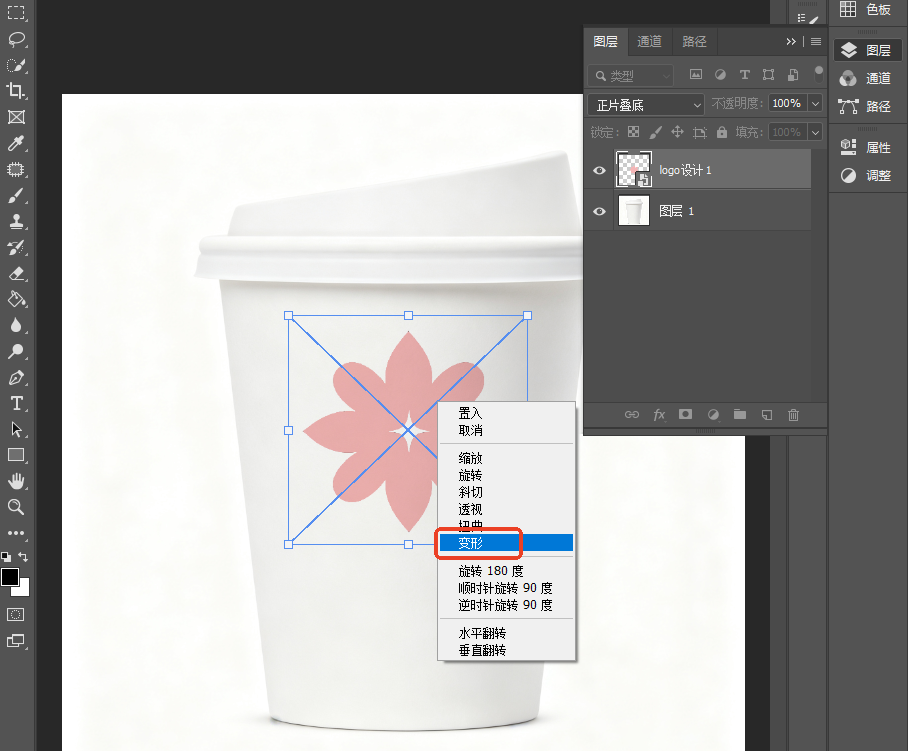Open the 属性 properties panel button

[x=866, y=147]
